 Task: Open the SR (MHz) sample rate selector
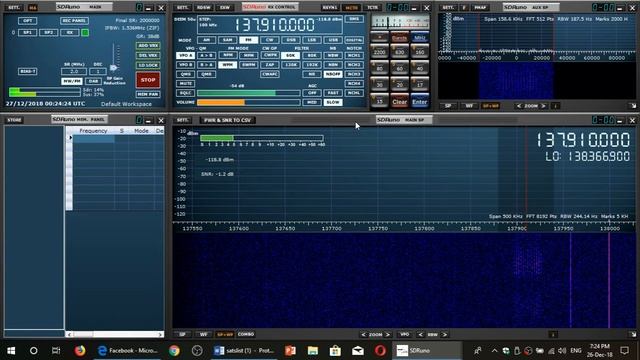point(74,71)
